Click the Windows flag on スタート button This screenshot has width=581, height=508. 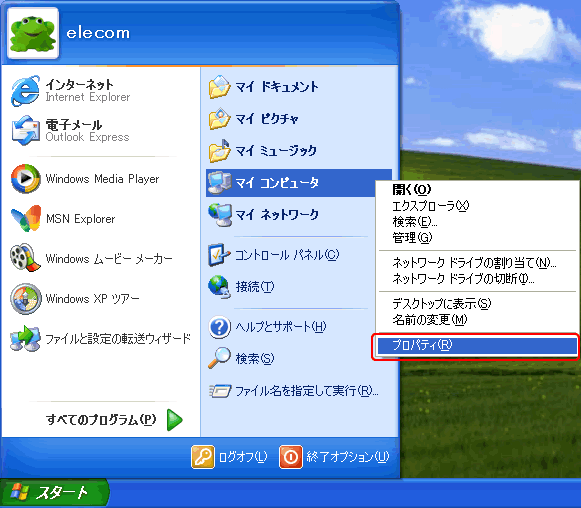(x=20, y=493)
